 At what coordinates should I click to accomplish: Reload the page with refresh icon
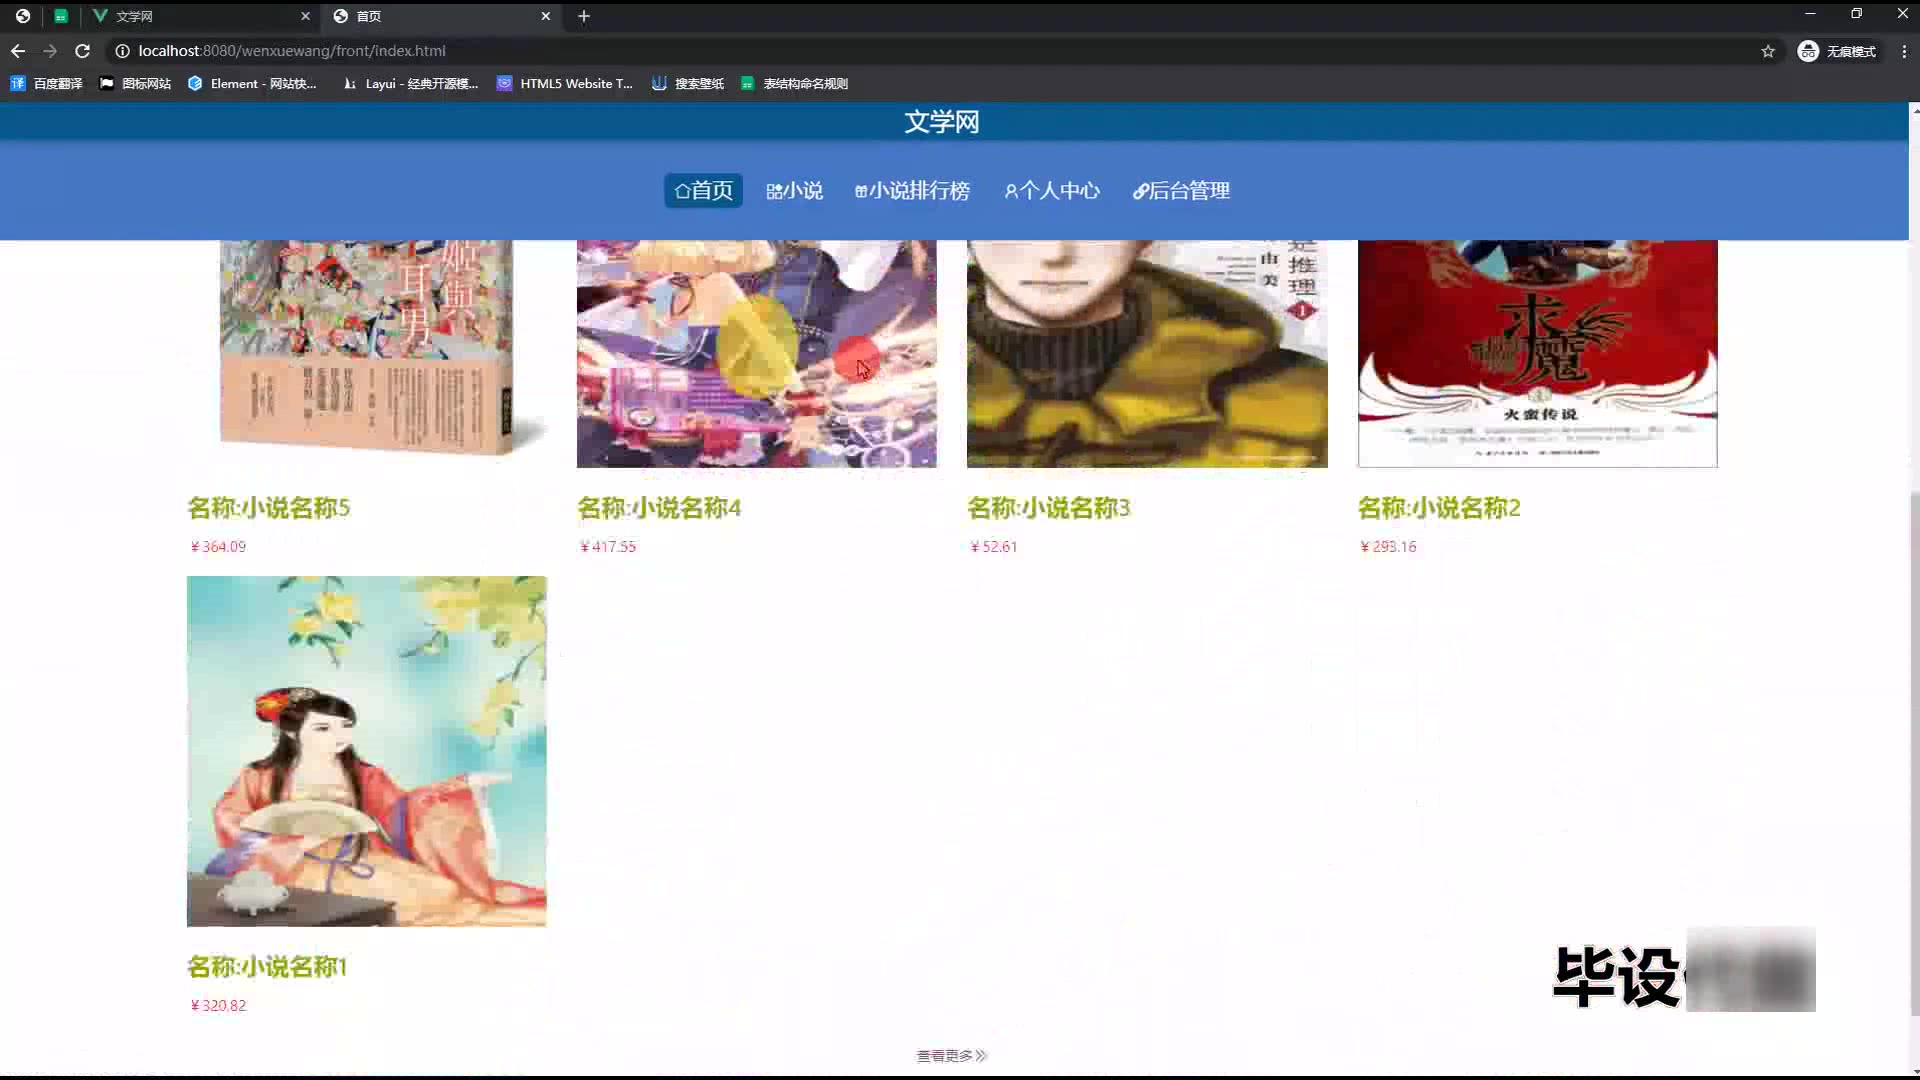(83, 51)
